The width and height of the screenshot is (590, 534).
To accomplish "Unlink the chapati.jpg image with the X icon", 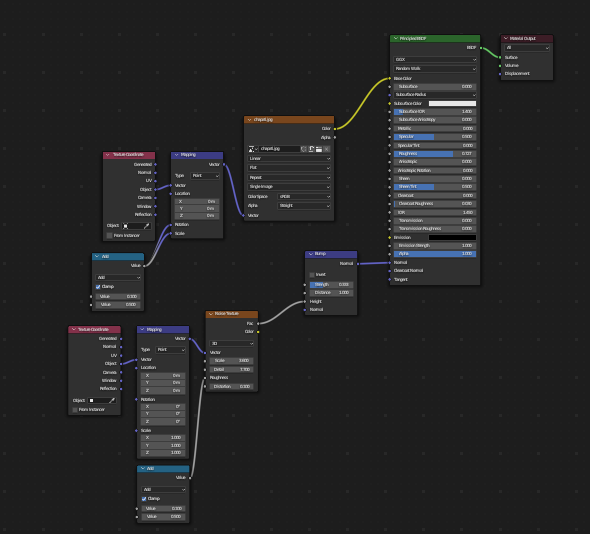I will (x=326, y=149).
